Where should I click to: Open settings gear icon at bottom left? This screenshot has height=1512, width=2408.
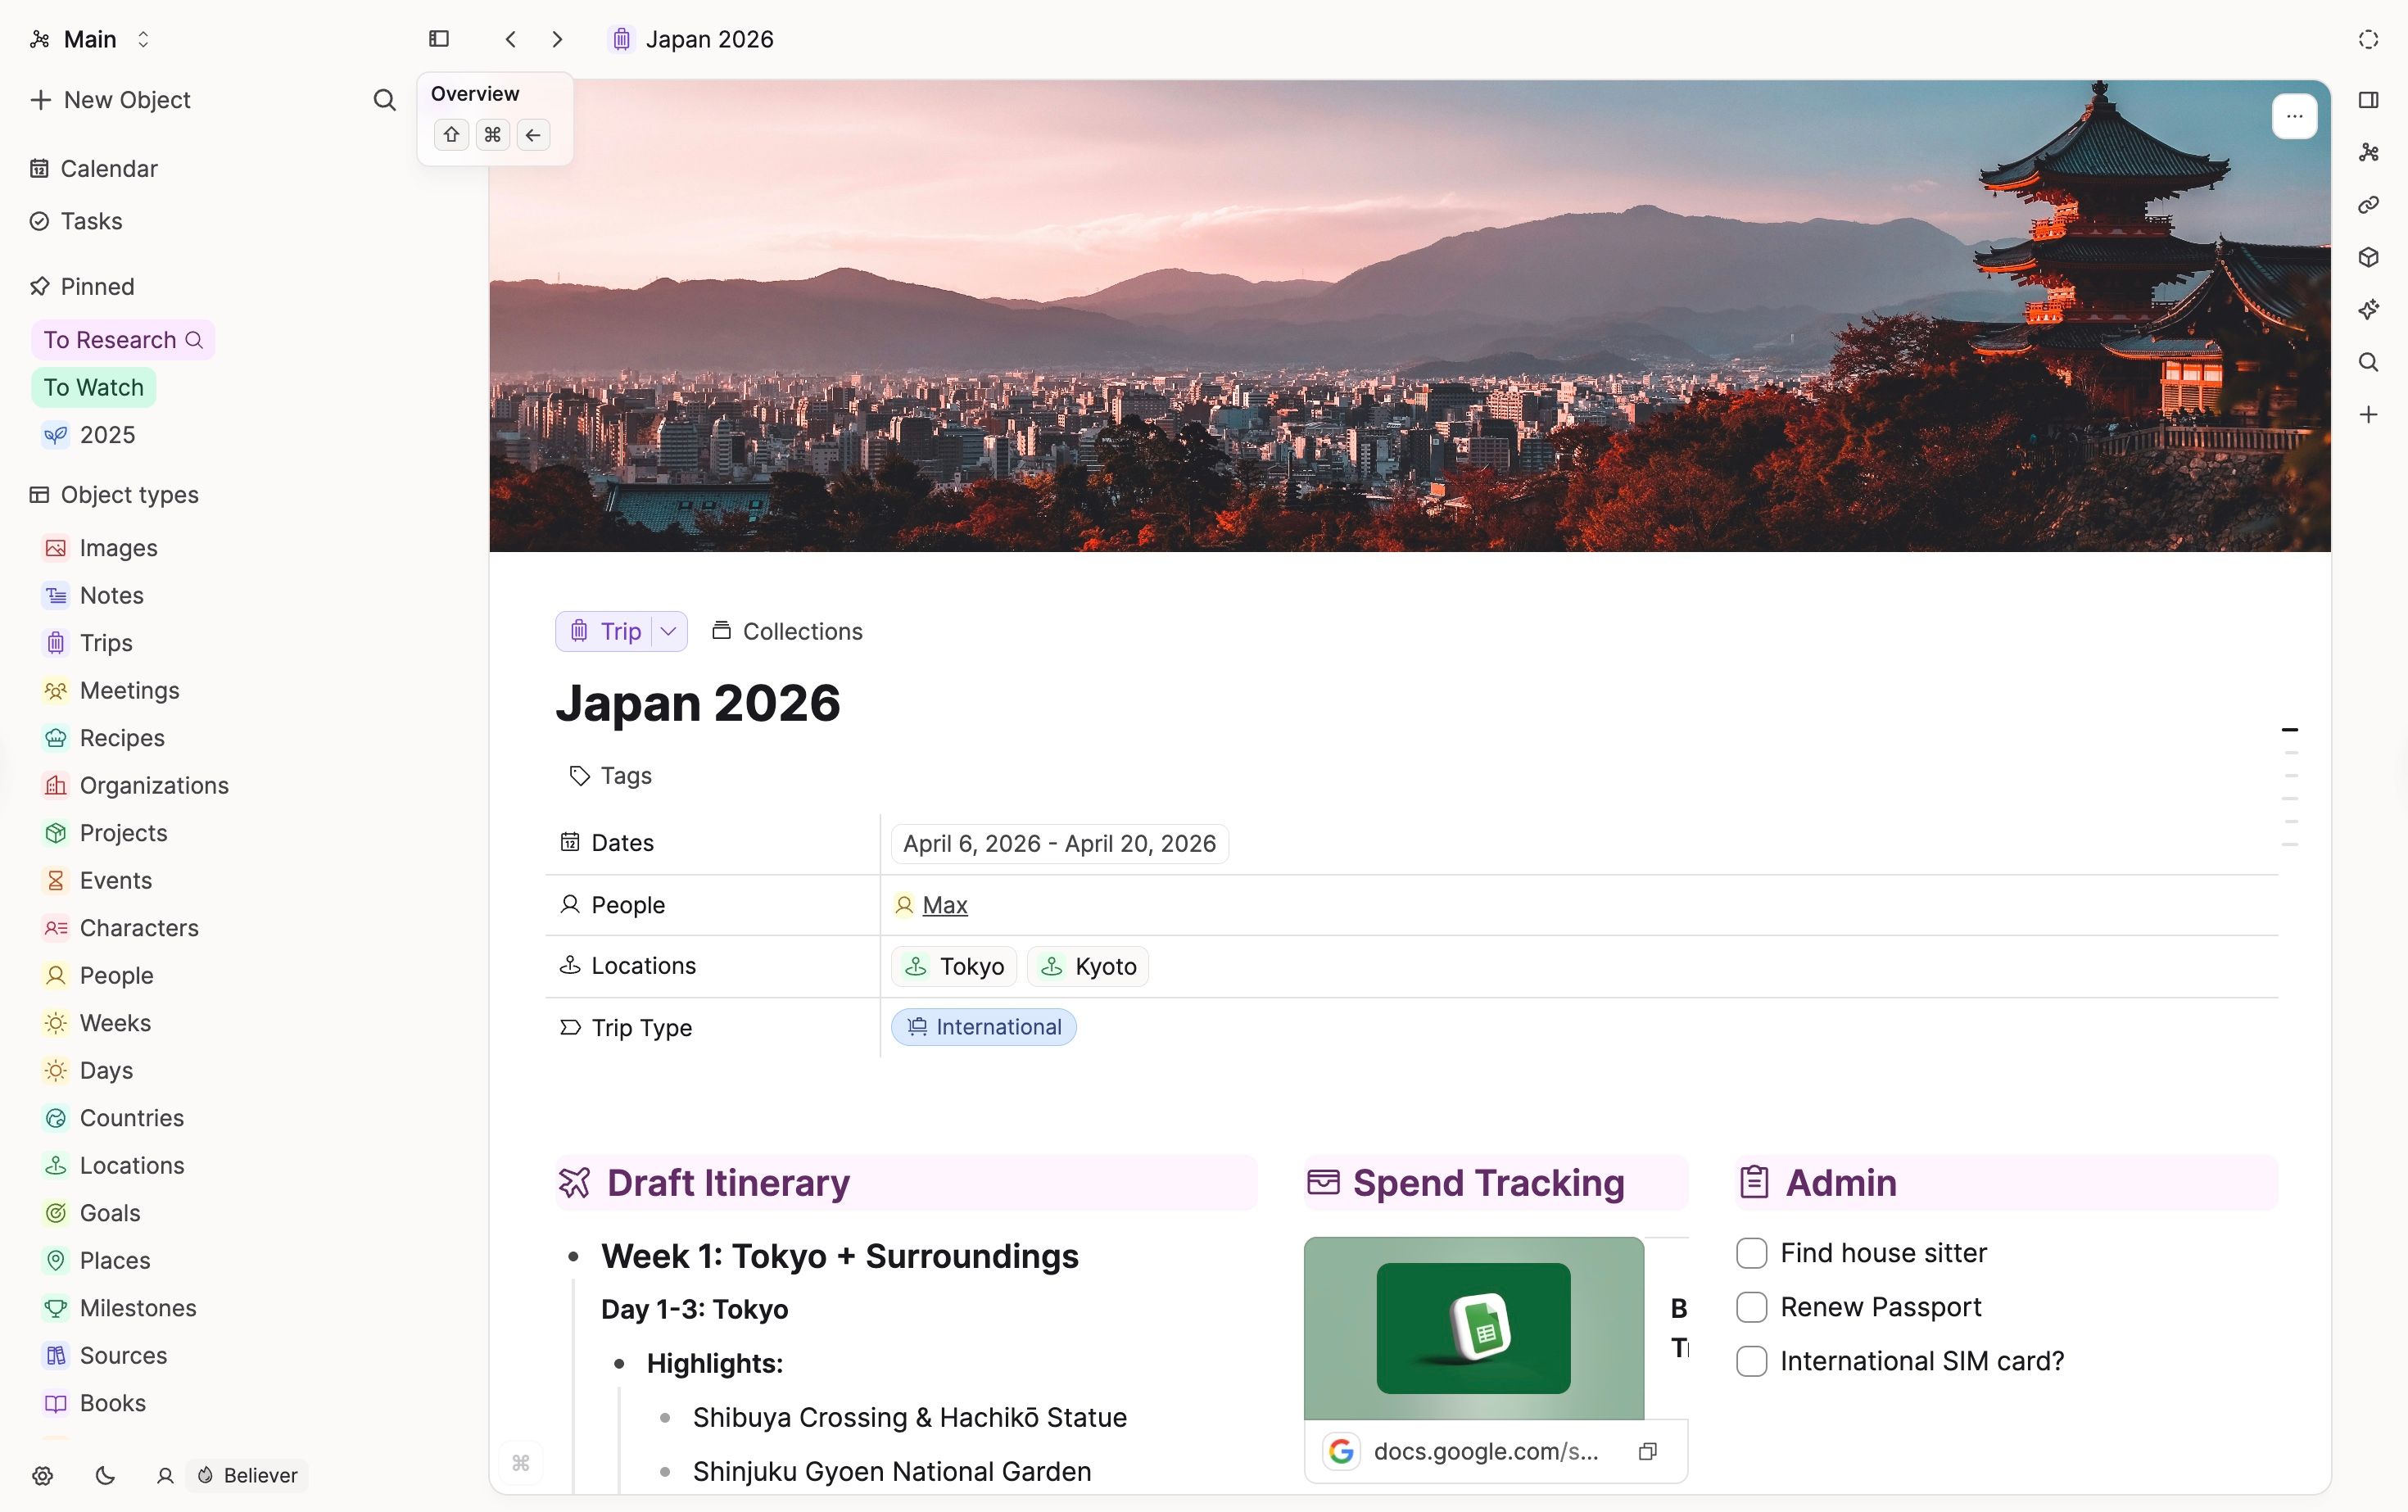pos(42,1475)
